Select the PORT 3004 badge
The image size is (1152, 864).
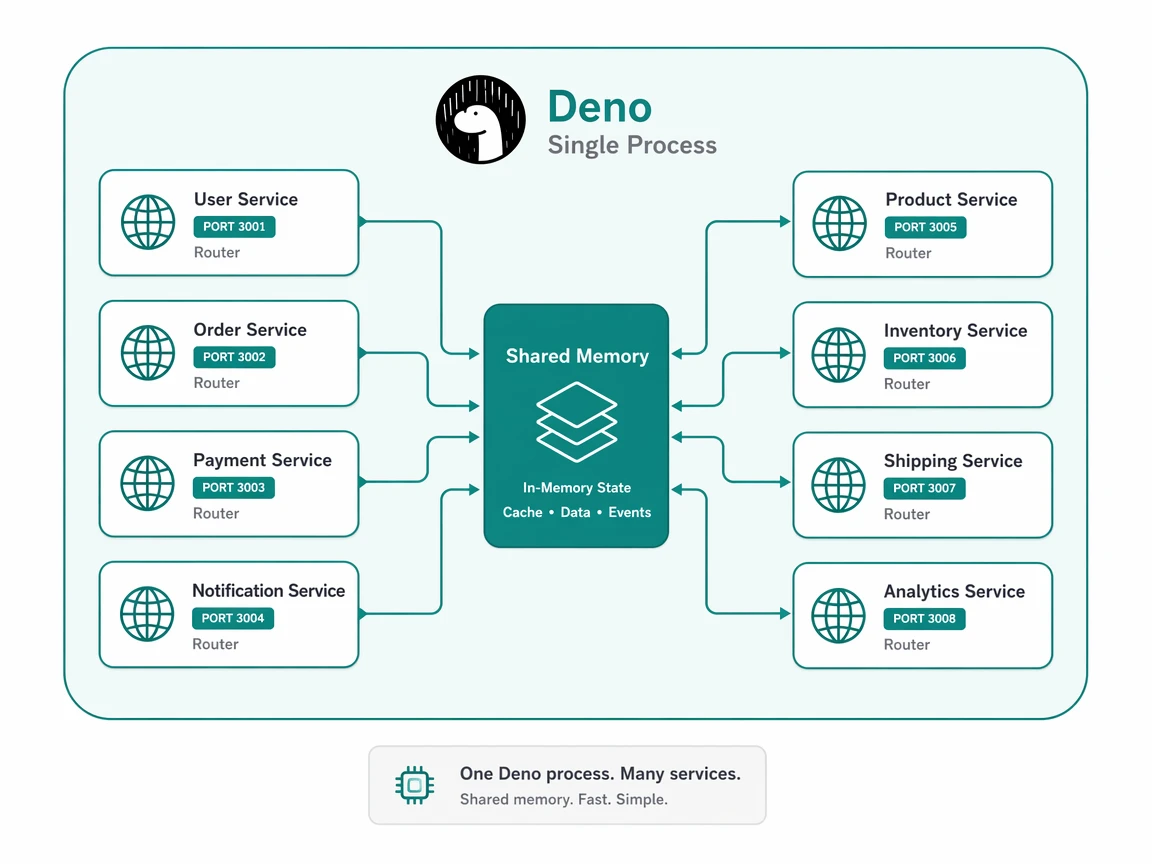click(x=233, y=618)
